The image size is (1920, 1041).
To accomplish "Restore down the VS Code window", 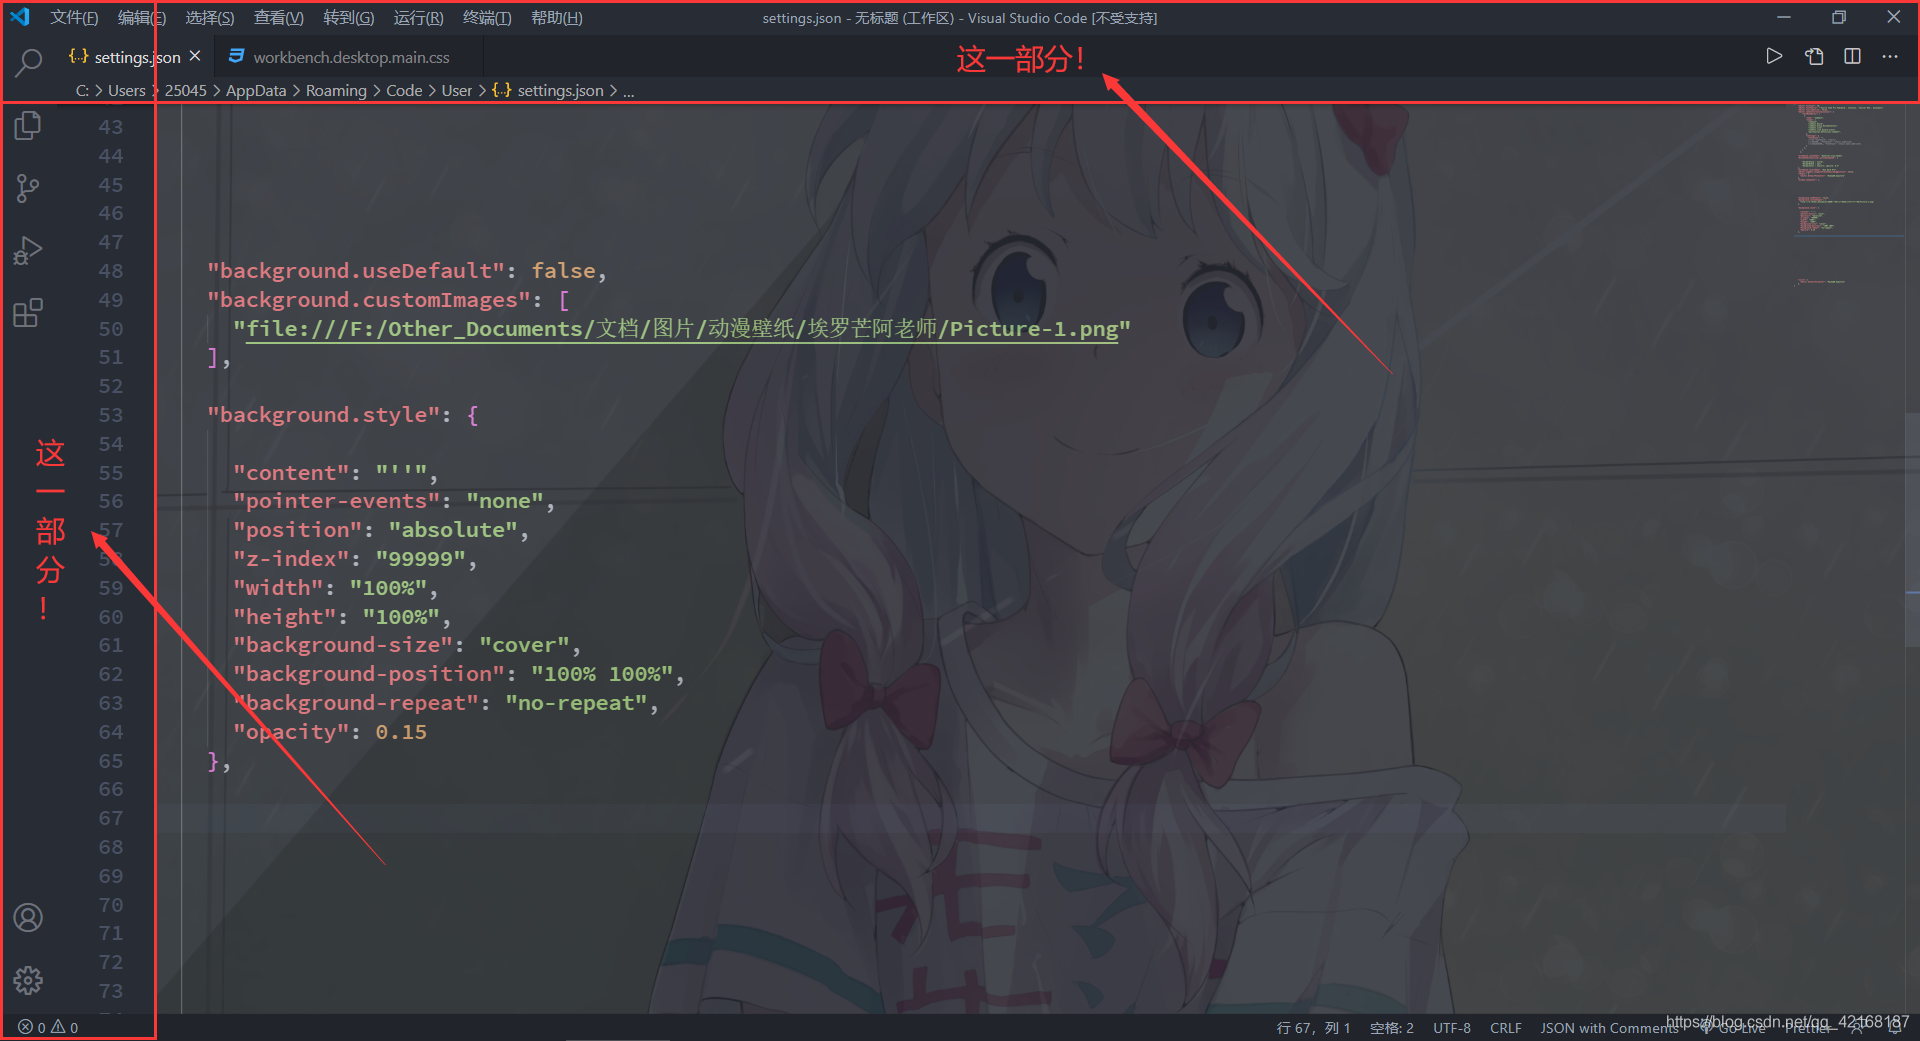I will 1839,17.
